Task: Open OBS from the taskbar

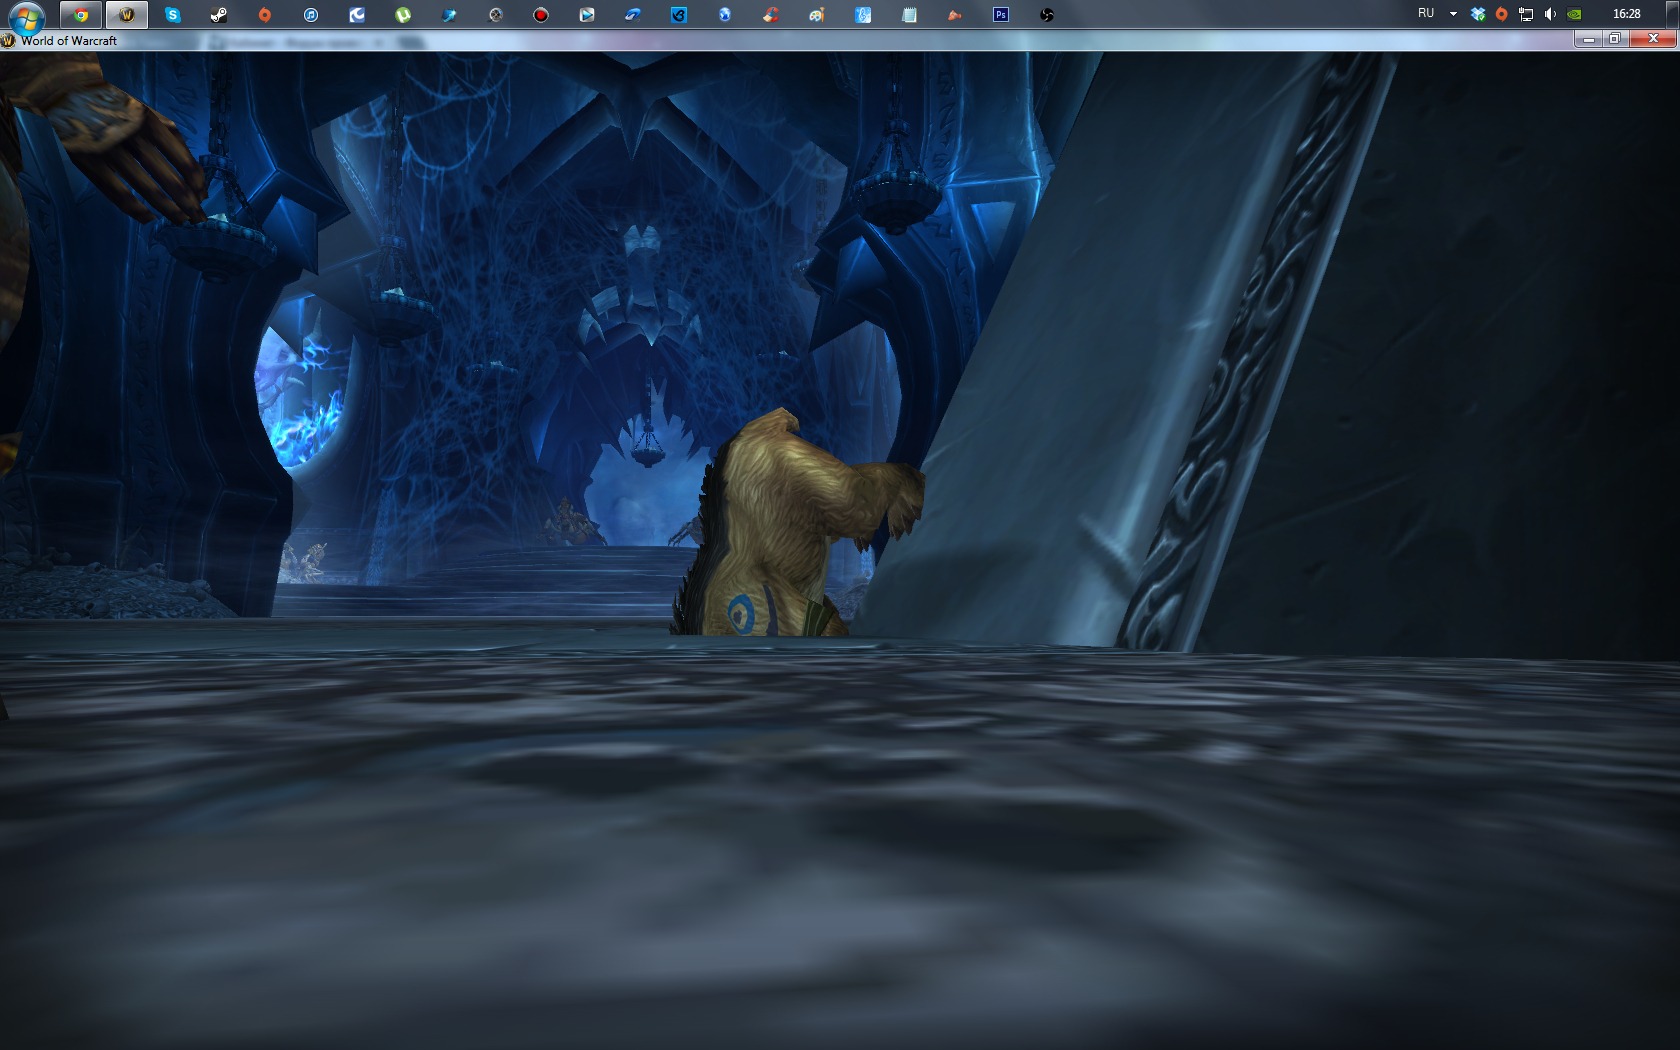Action: click(1047, 14)
